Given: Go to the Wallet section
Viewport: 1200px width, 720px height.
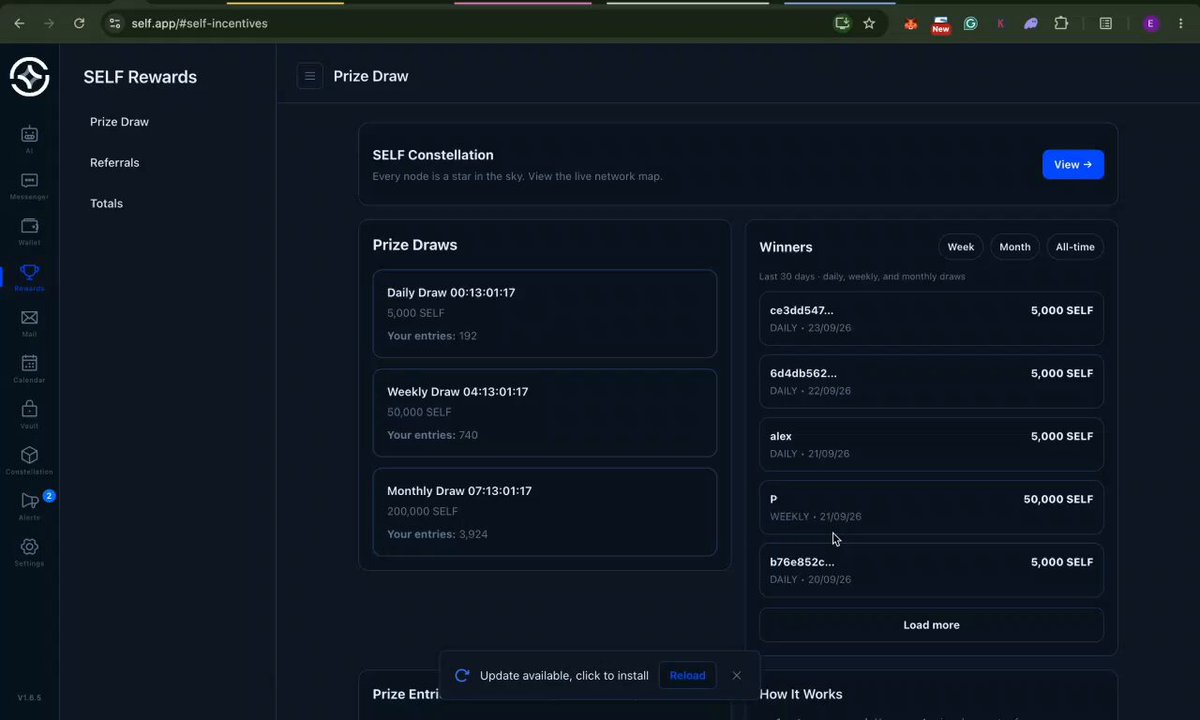Looking at the screenshot, I should [29, 231].
